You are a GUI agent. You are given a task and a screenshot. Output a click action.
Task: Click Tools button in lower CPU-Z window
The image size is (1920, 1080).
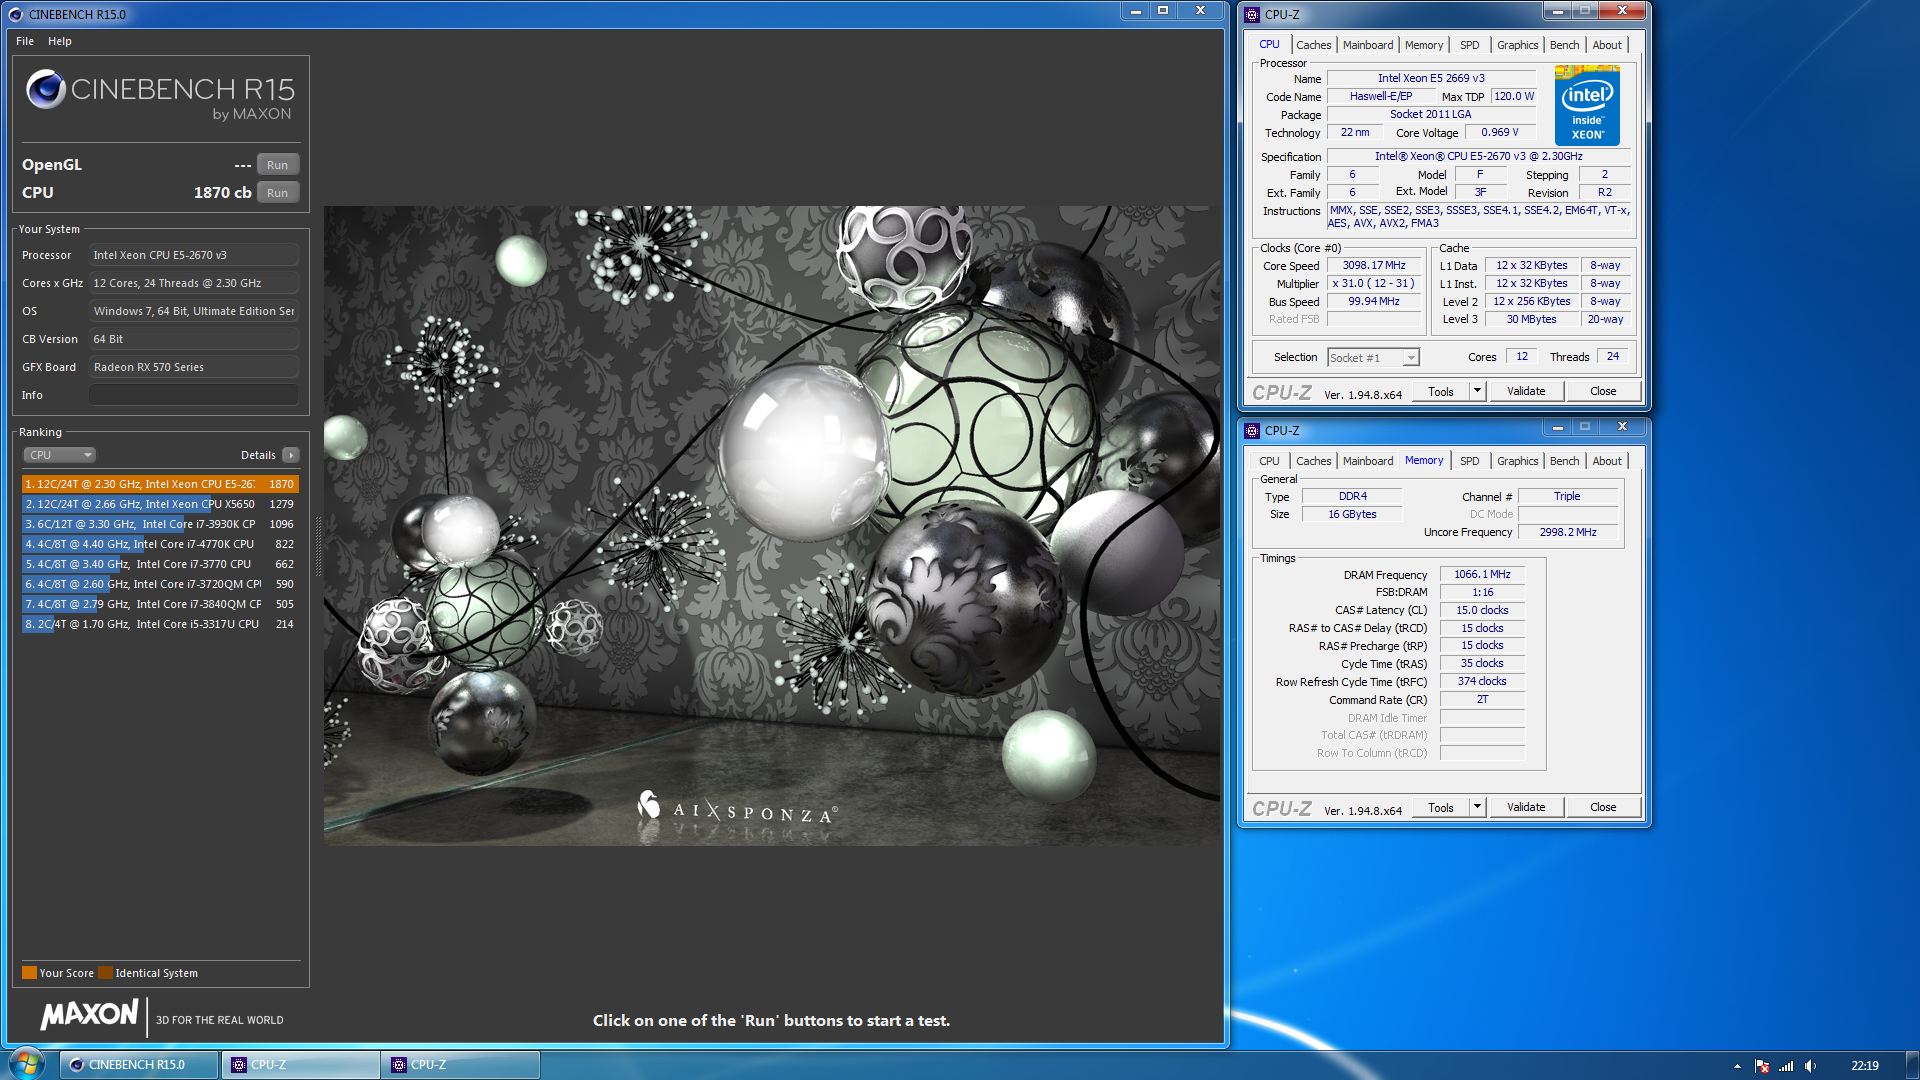click(x=1440, y=808)
